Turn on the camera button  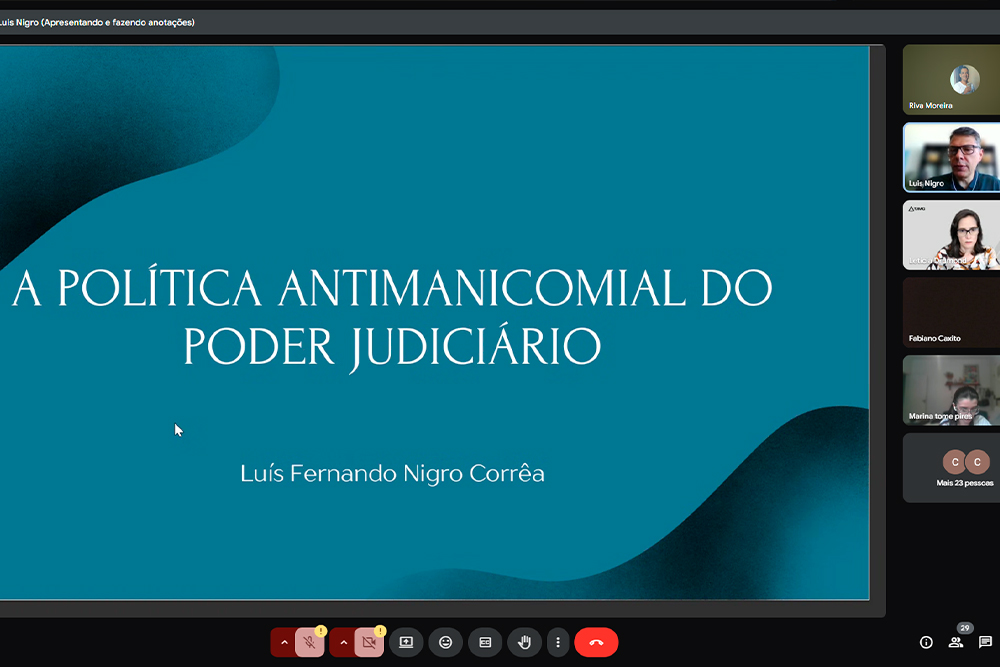369,642
